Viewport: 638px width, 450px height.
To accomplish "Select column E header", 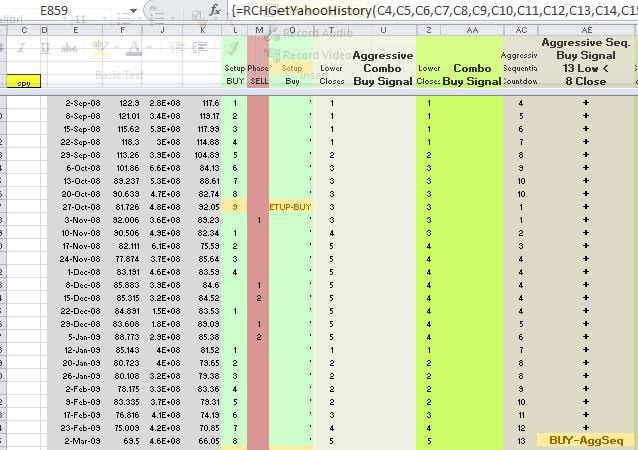I will tap(76, 30).
